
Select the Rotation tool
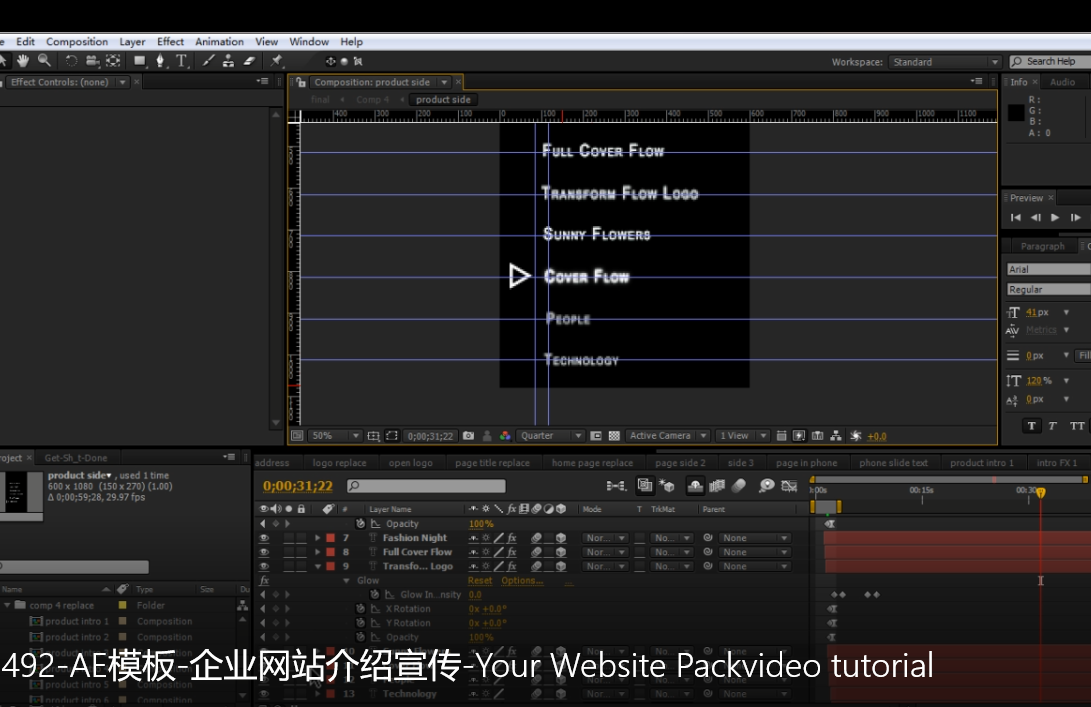(x=70, y=61)
